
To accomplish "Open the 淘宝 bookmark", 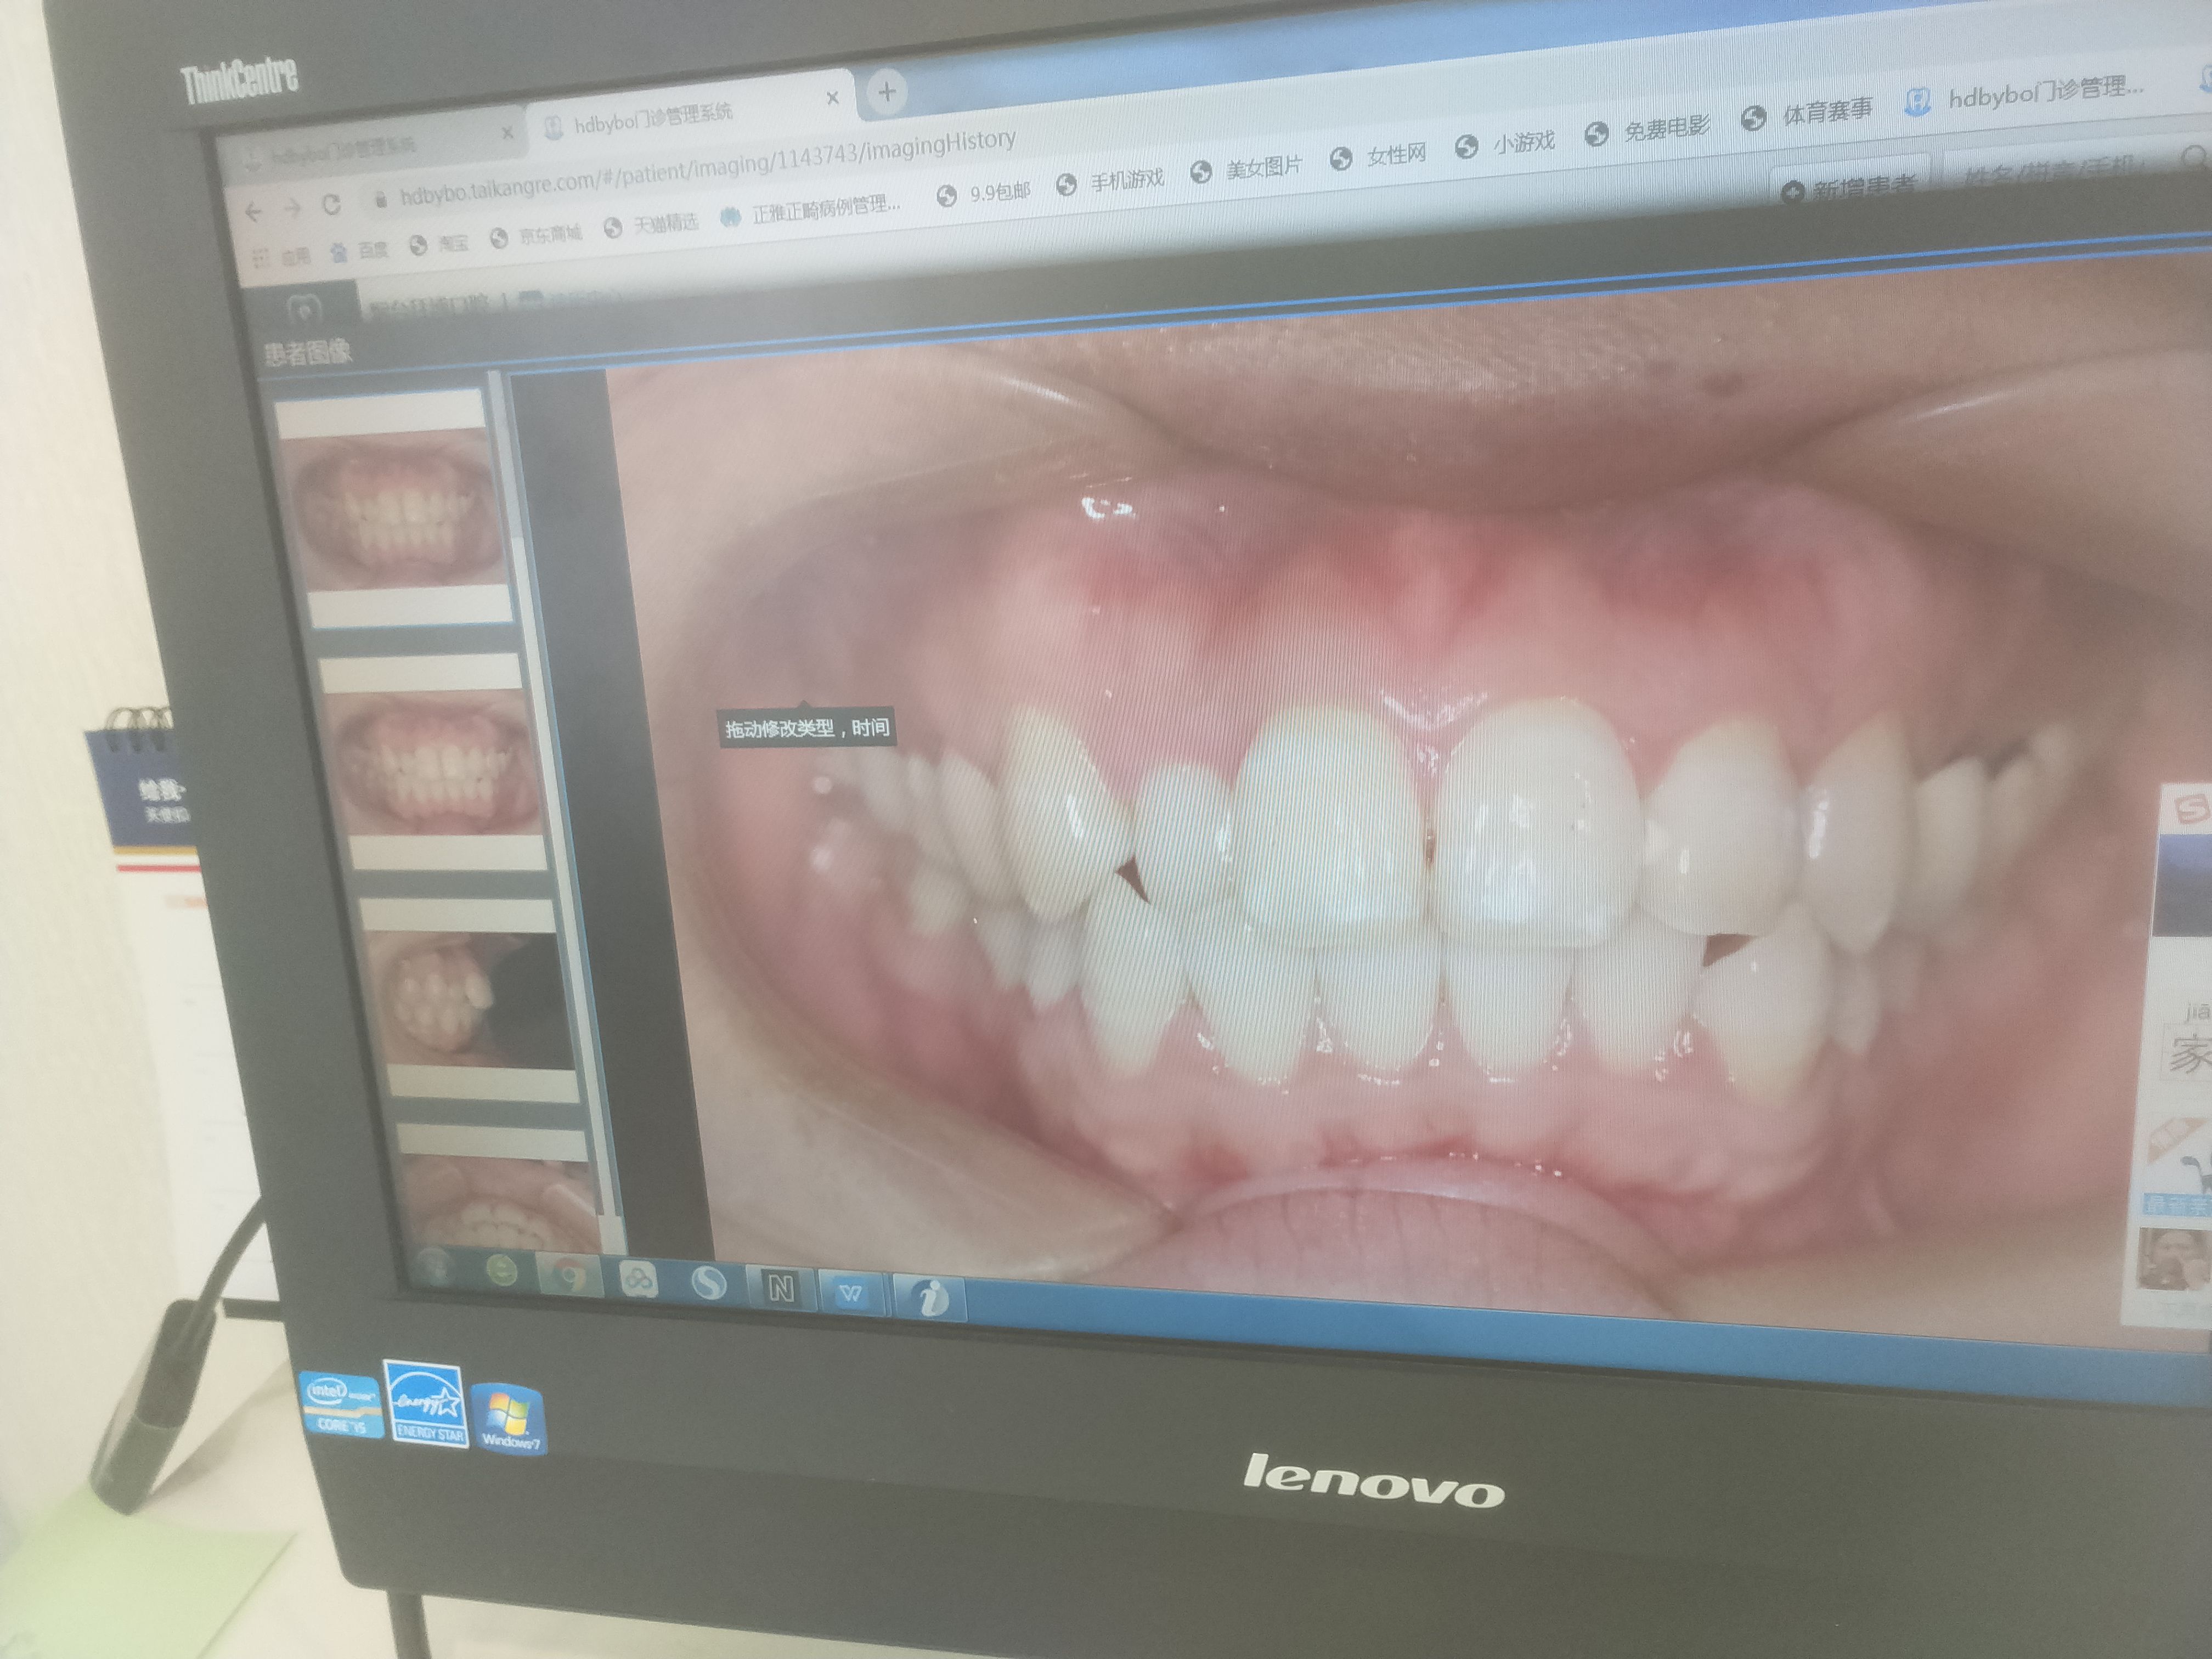I will [438, 244].
